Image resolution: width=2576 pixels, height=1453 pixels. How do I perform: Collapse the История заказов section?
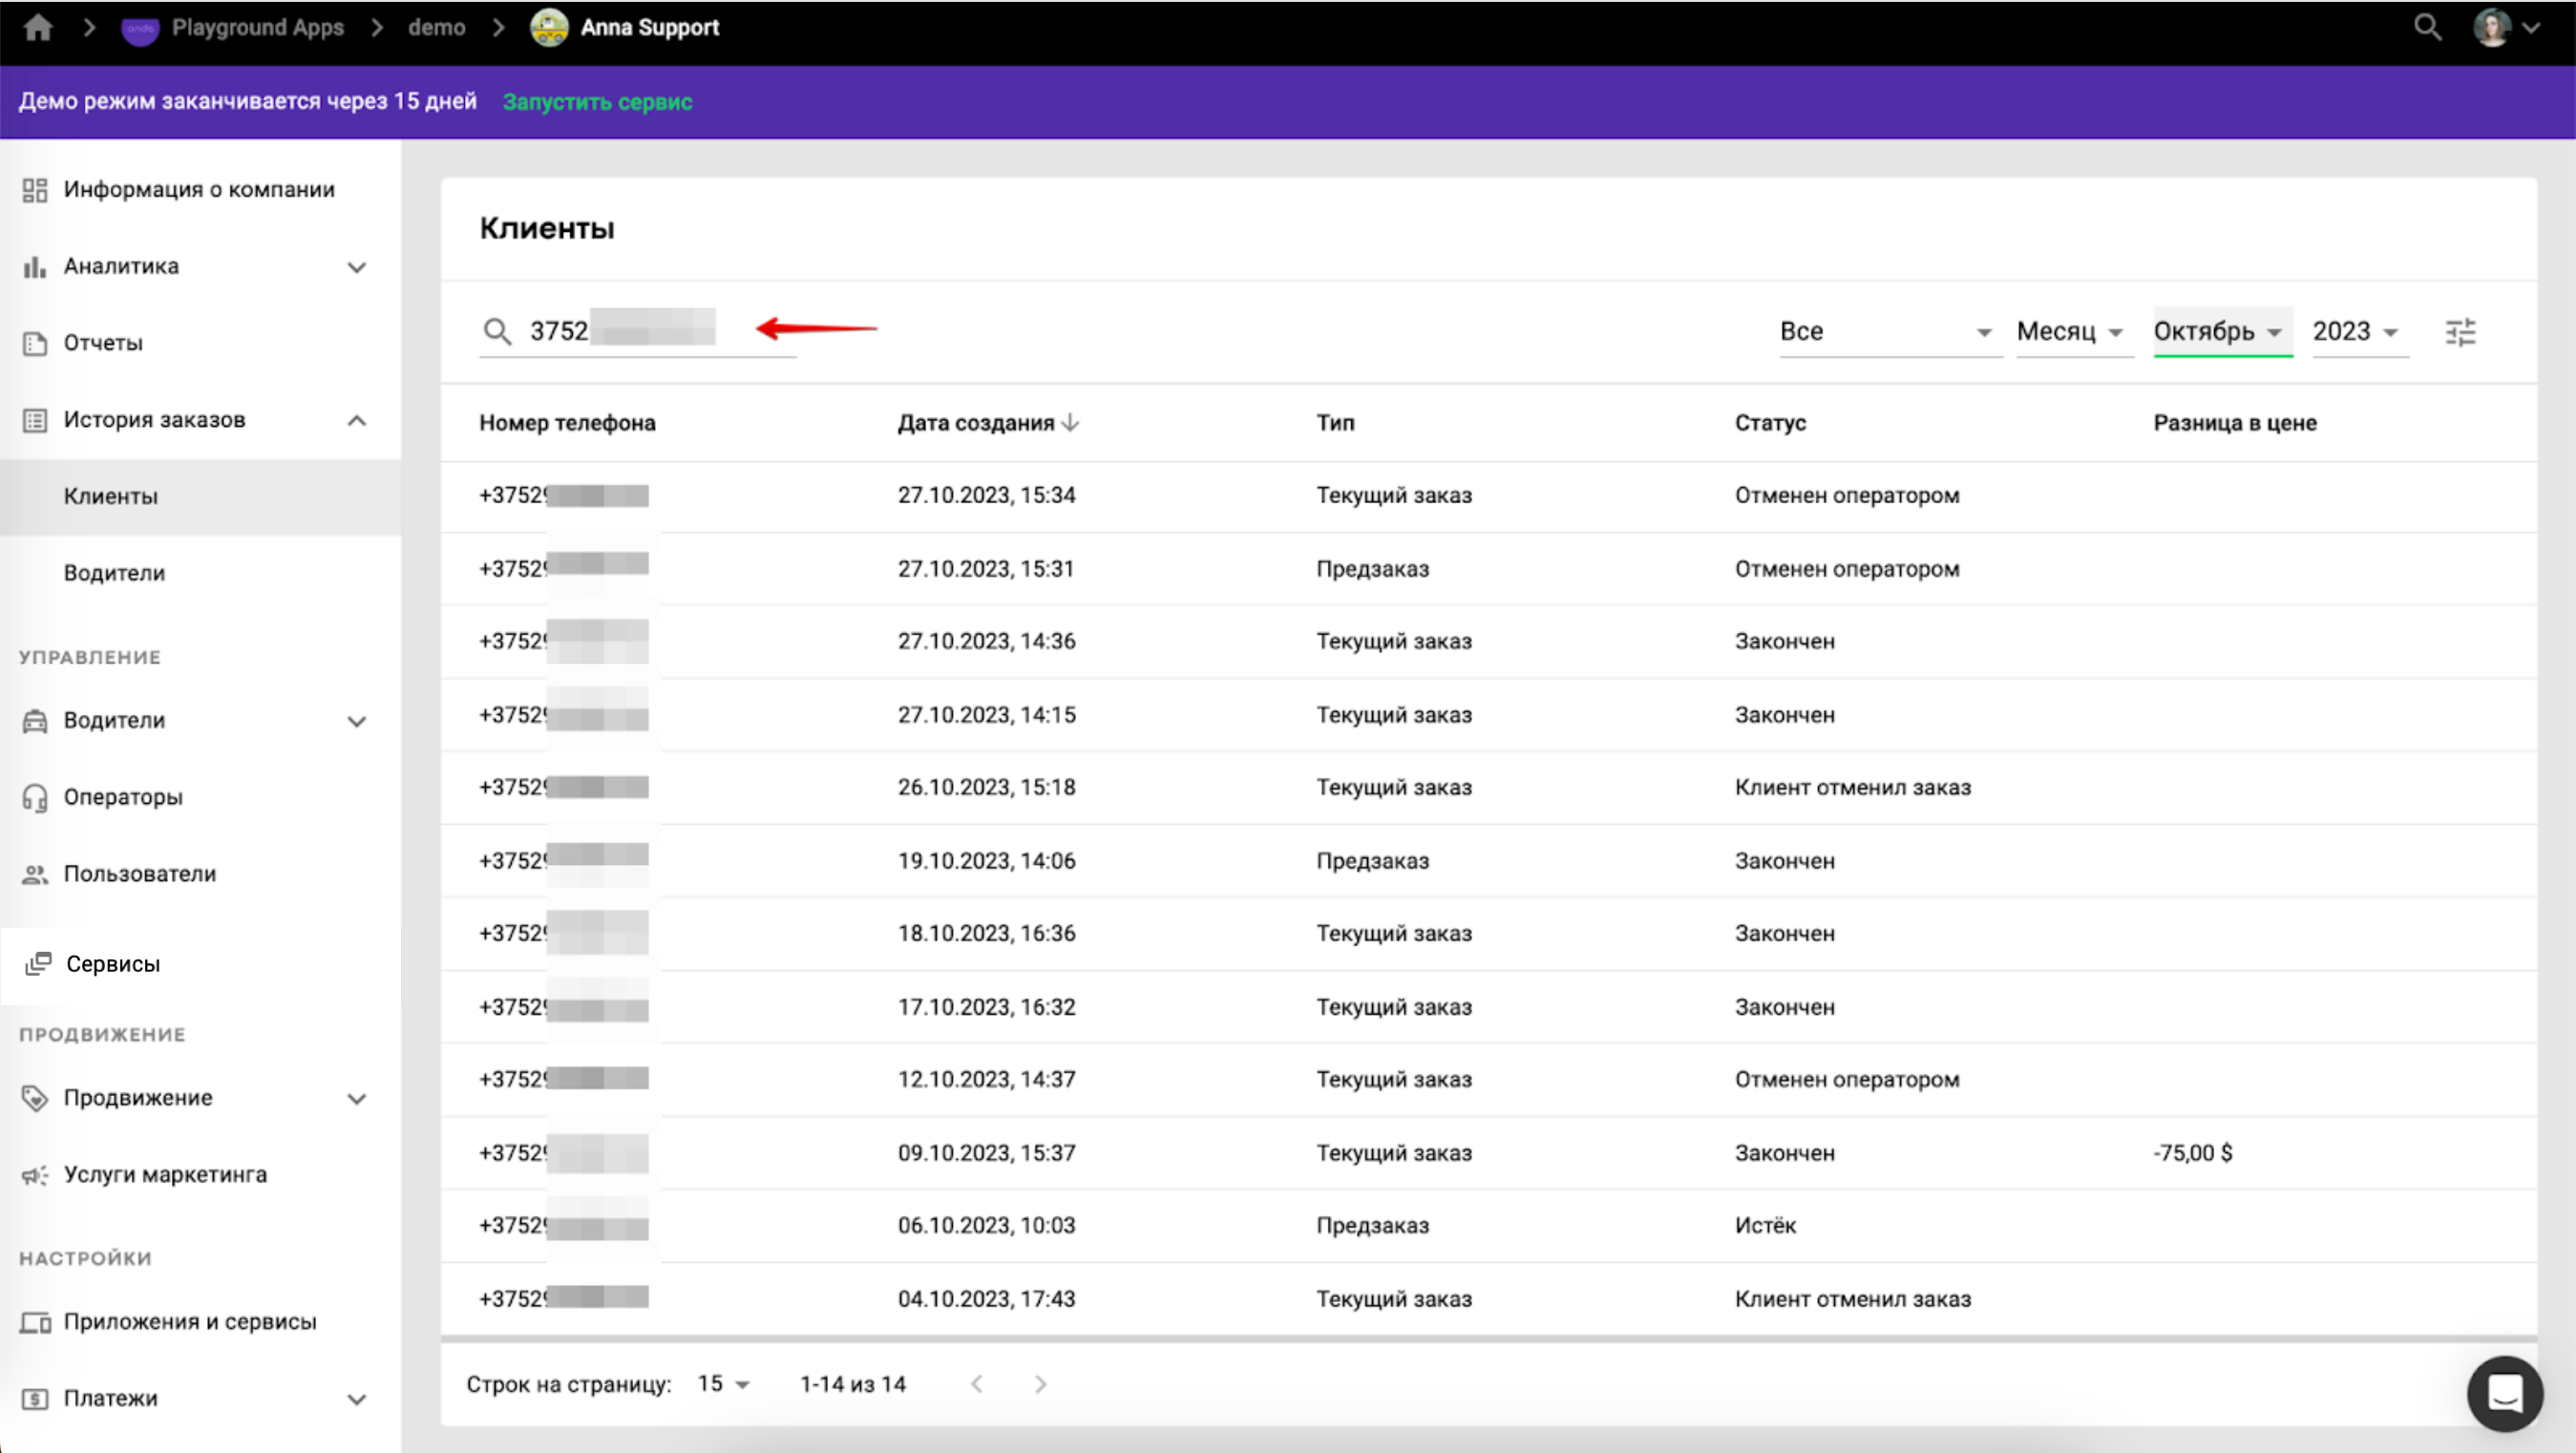pos(356,420)
